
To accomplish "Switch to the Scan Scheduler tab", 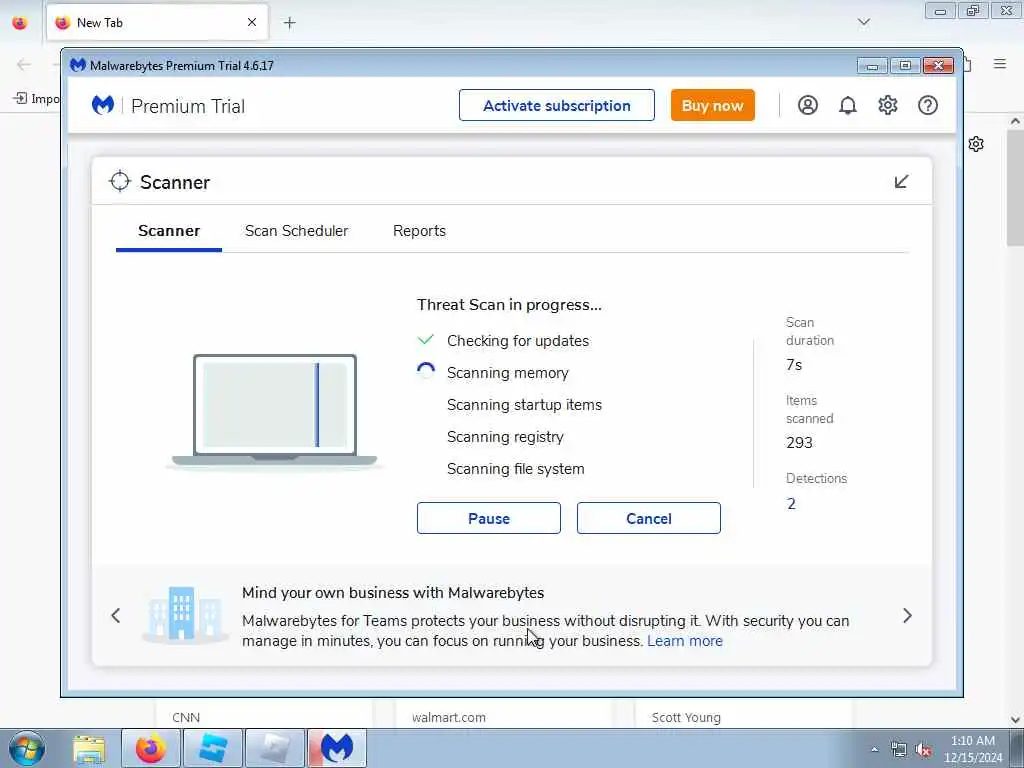I will tap(296, 231).
